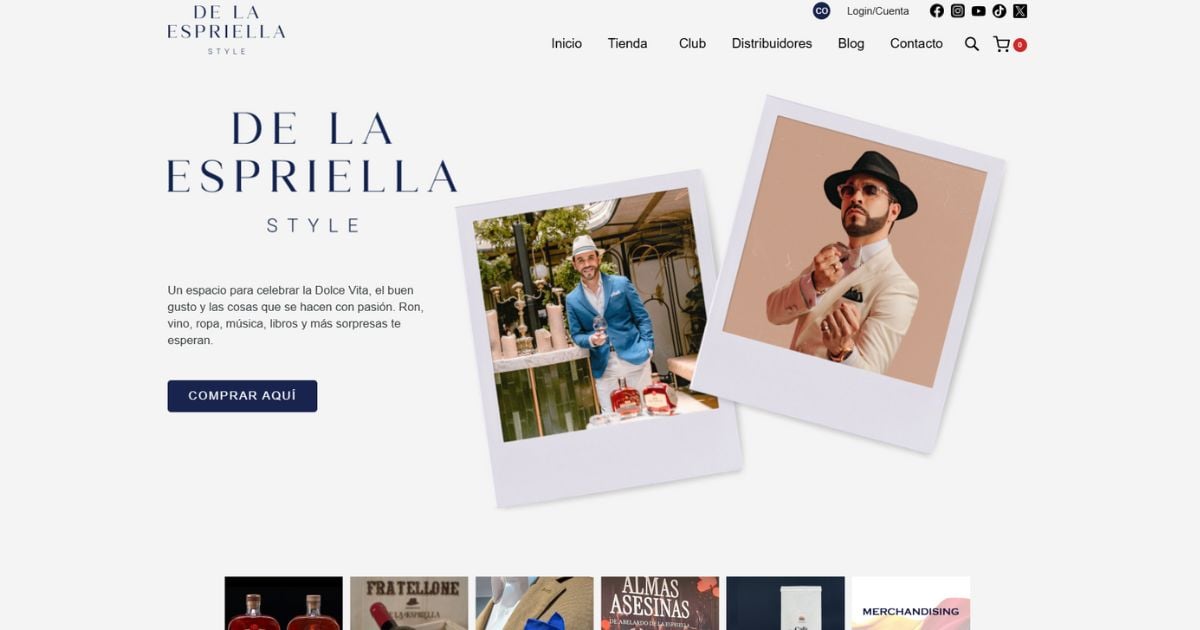This screenshot has width=1200, height=630.
Task: Open the Contacto page link
Action: 916,44
